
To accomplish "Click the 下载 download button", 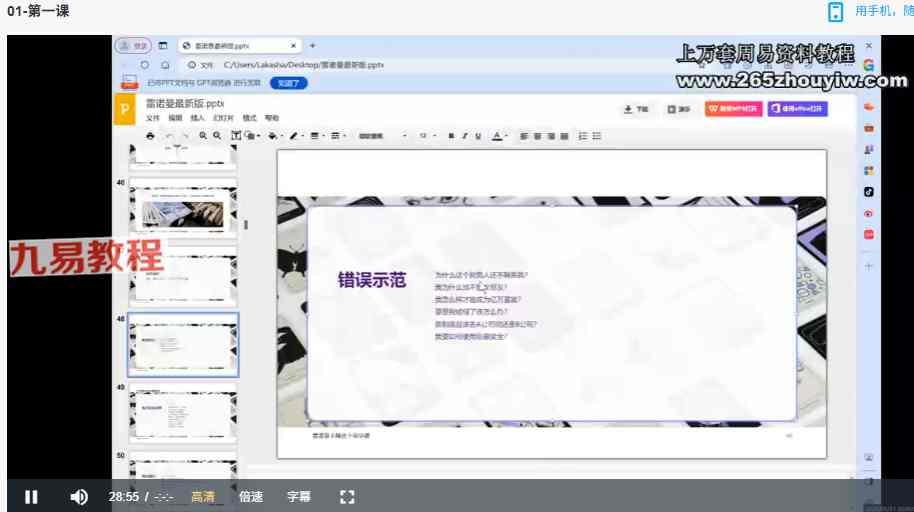I will click(x=636, y=109).
